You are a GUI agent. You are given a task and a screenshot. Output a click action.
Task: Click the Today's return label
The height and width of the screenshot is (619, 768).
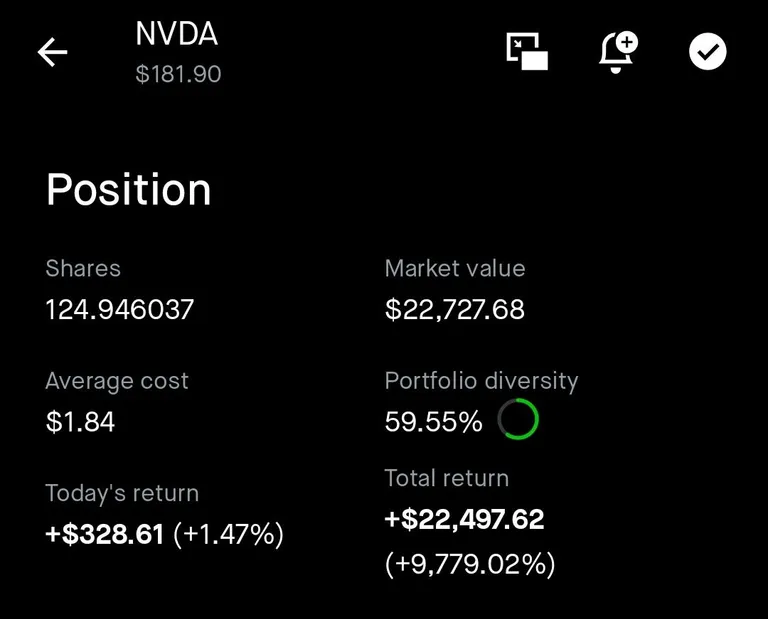[x=122, y=493]
